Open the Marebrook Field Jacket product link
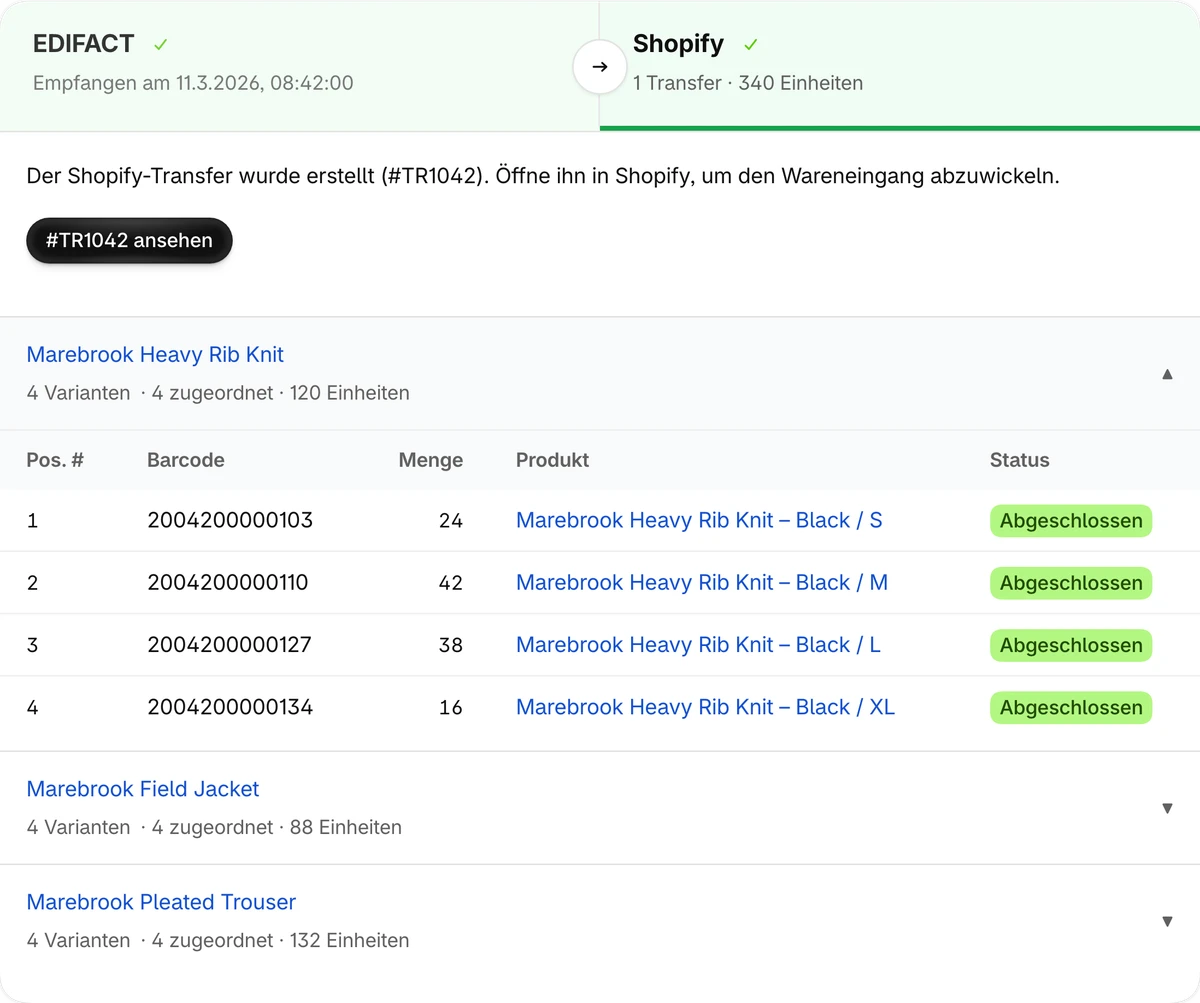 (x=143, y=789)
